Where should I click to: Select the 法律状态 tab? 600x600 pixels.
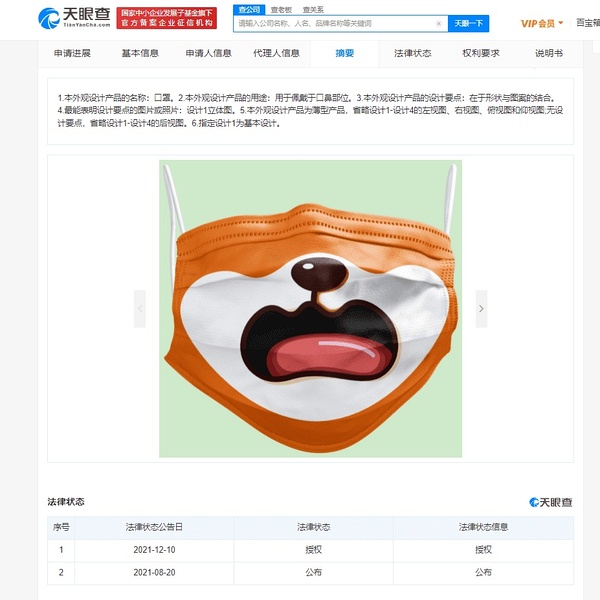pyautogui.click(x=413, y=53)
